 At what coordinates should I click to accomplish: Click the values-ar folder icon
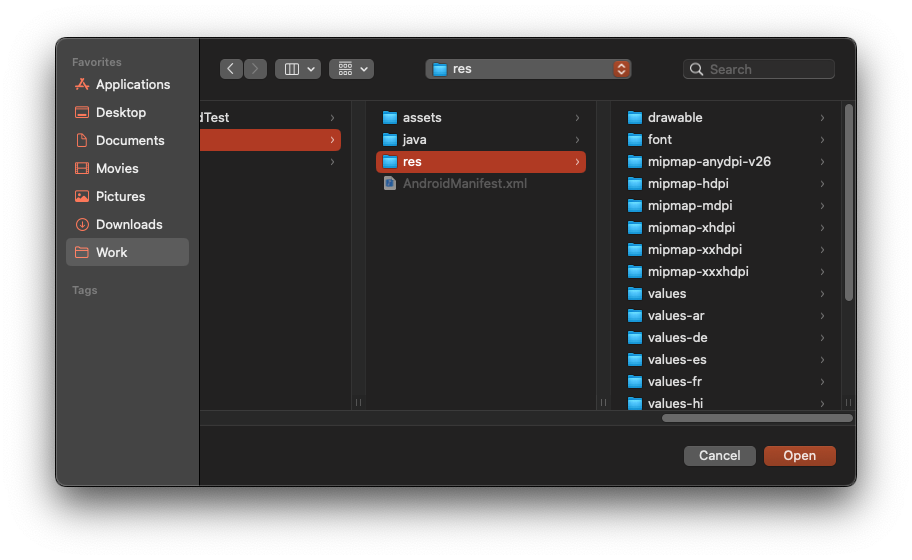point(635,316)
